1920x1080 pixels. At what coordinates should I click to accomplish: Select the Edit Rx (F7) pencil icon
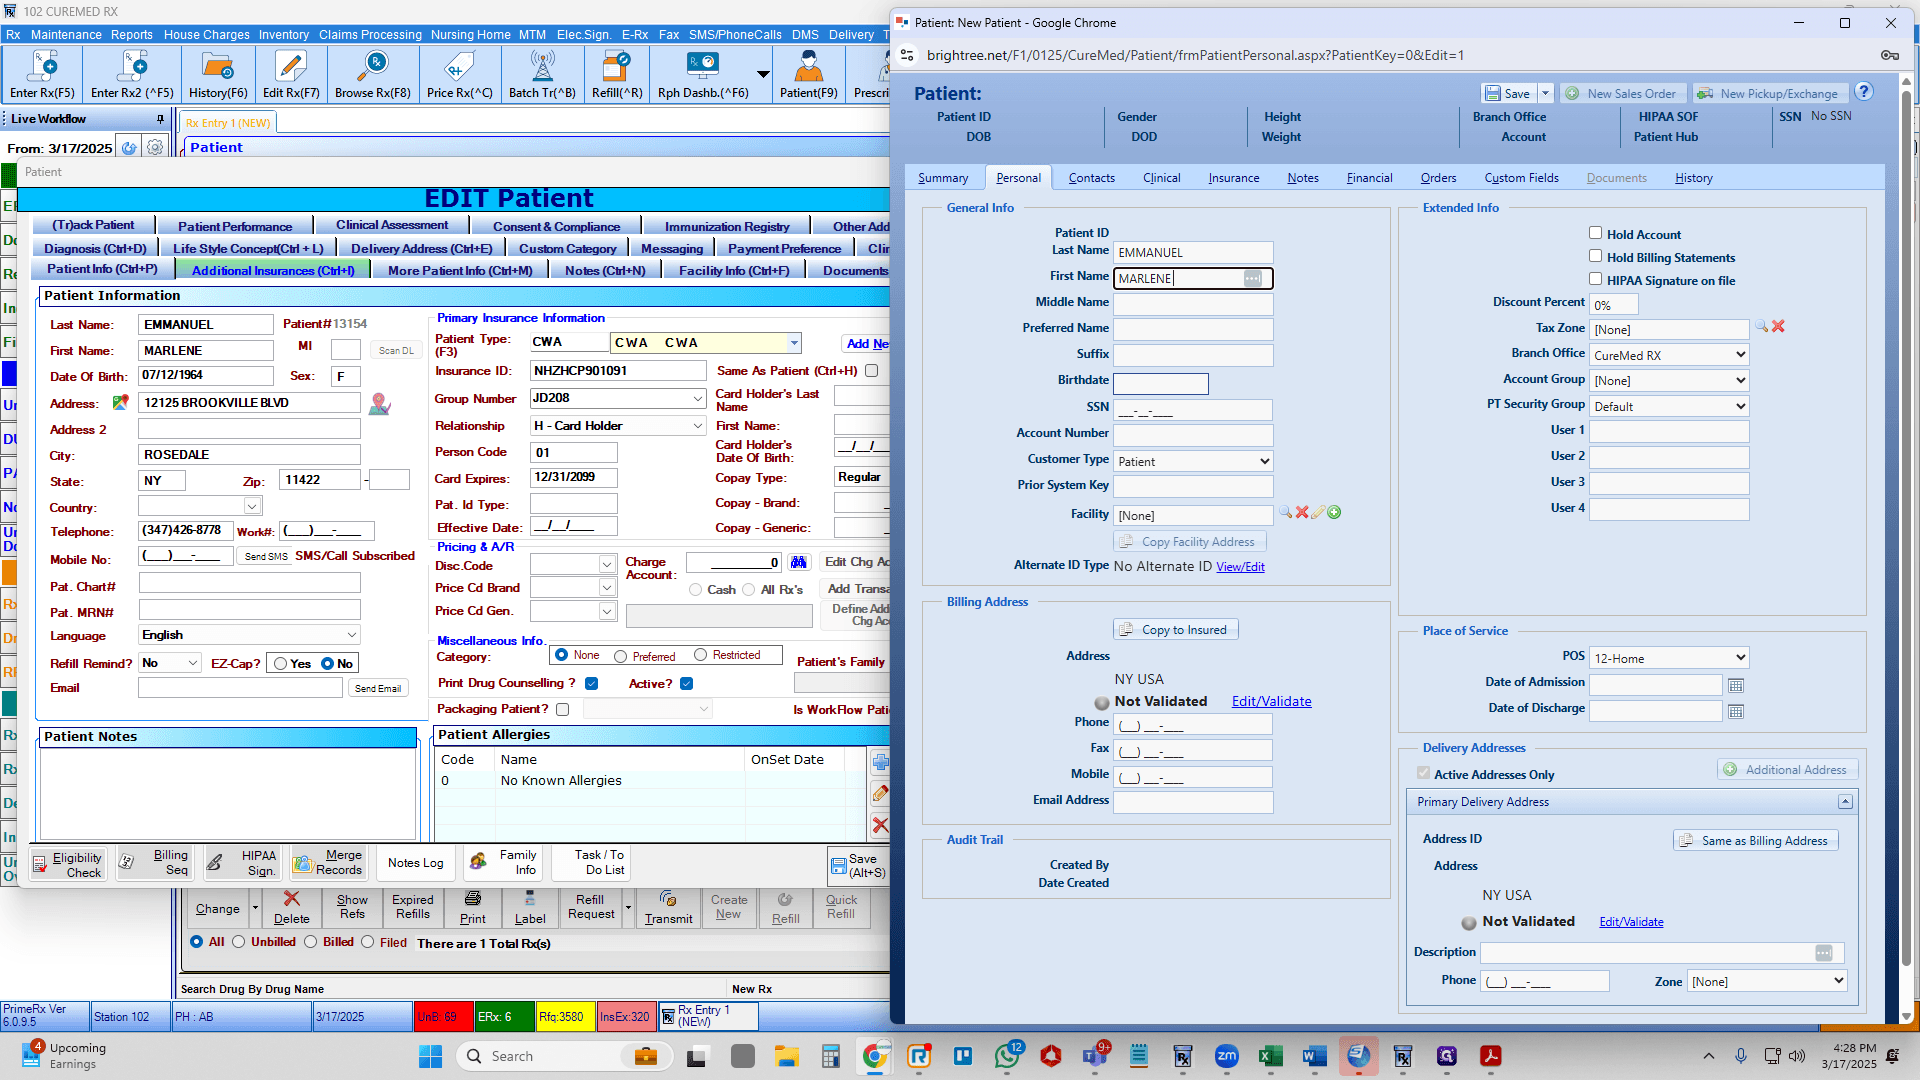point(291,67)
